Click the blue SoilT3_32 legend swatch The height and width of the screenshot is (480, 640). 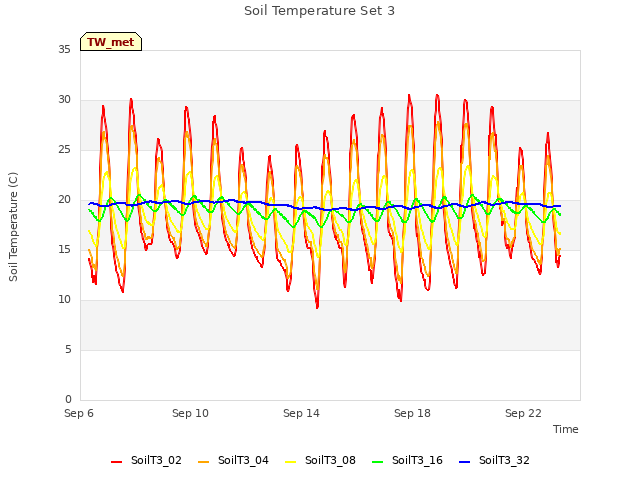click(x=465, y=462)
